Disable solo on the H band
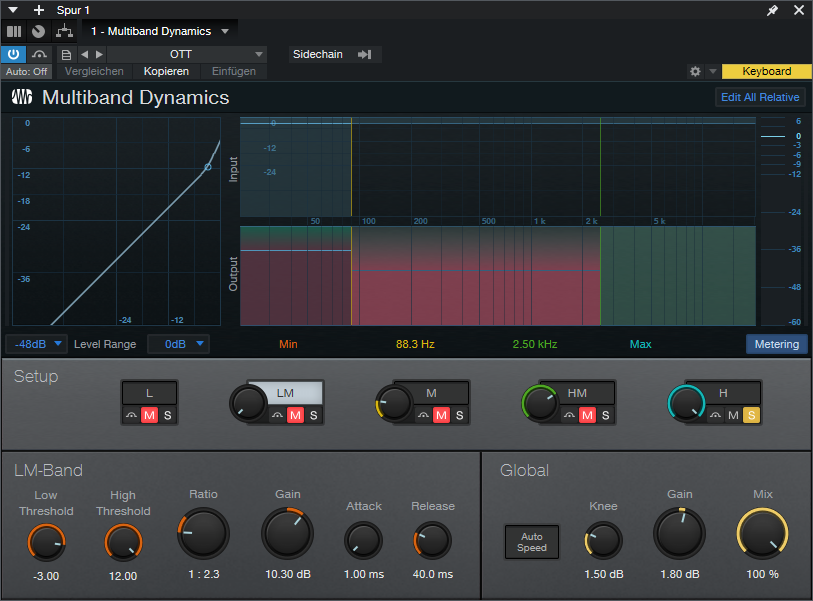The width and height of the screenshot is (813, 601). (x=750, y=415)
